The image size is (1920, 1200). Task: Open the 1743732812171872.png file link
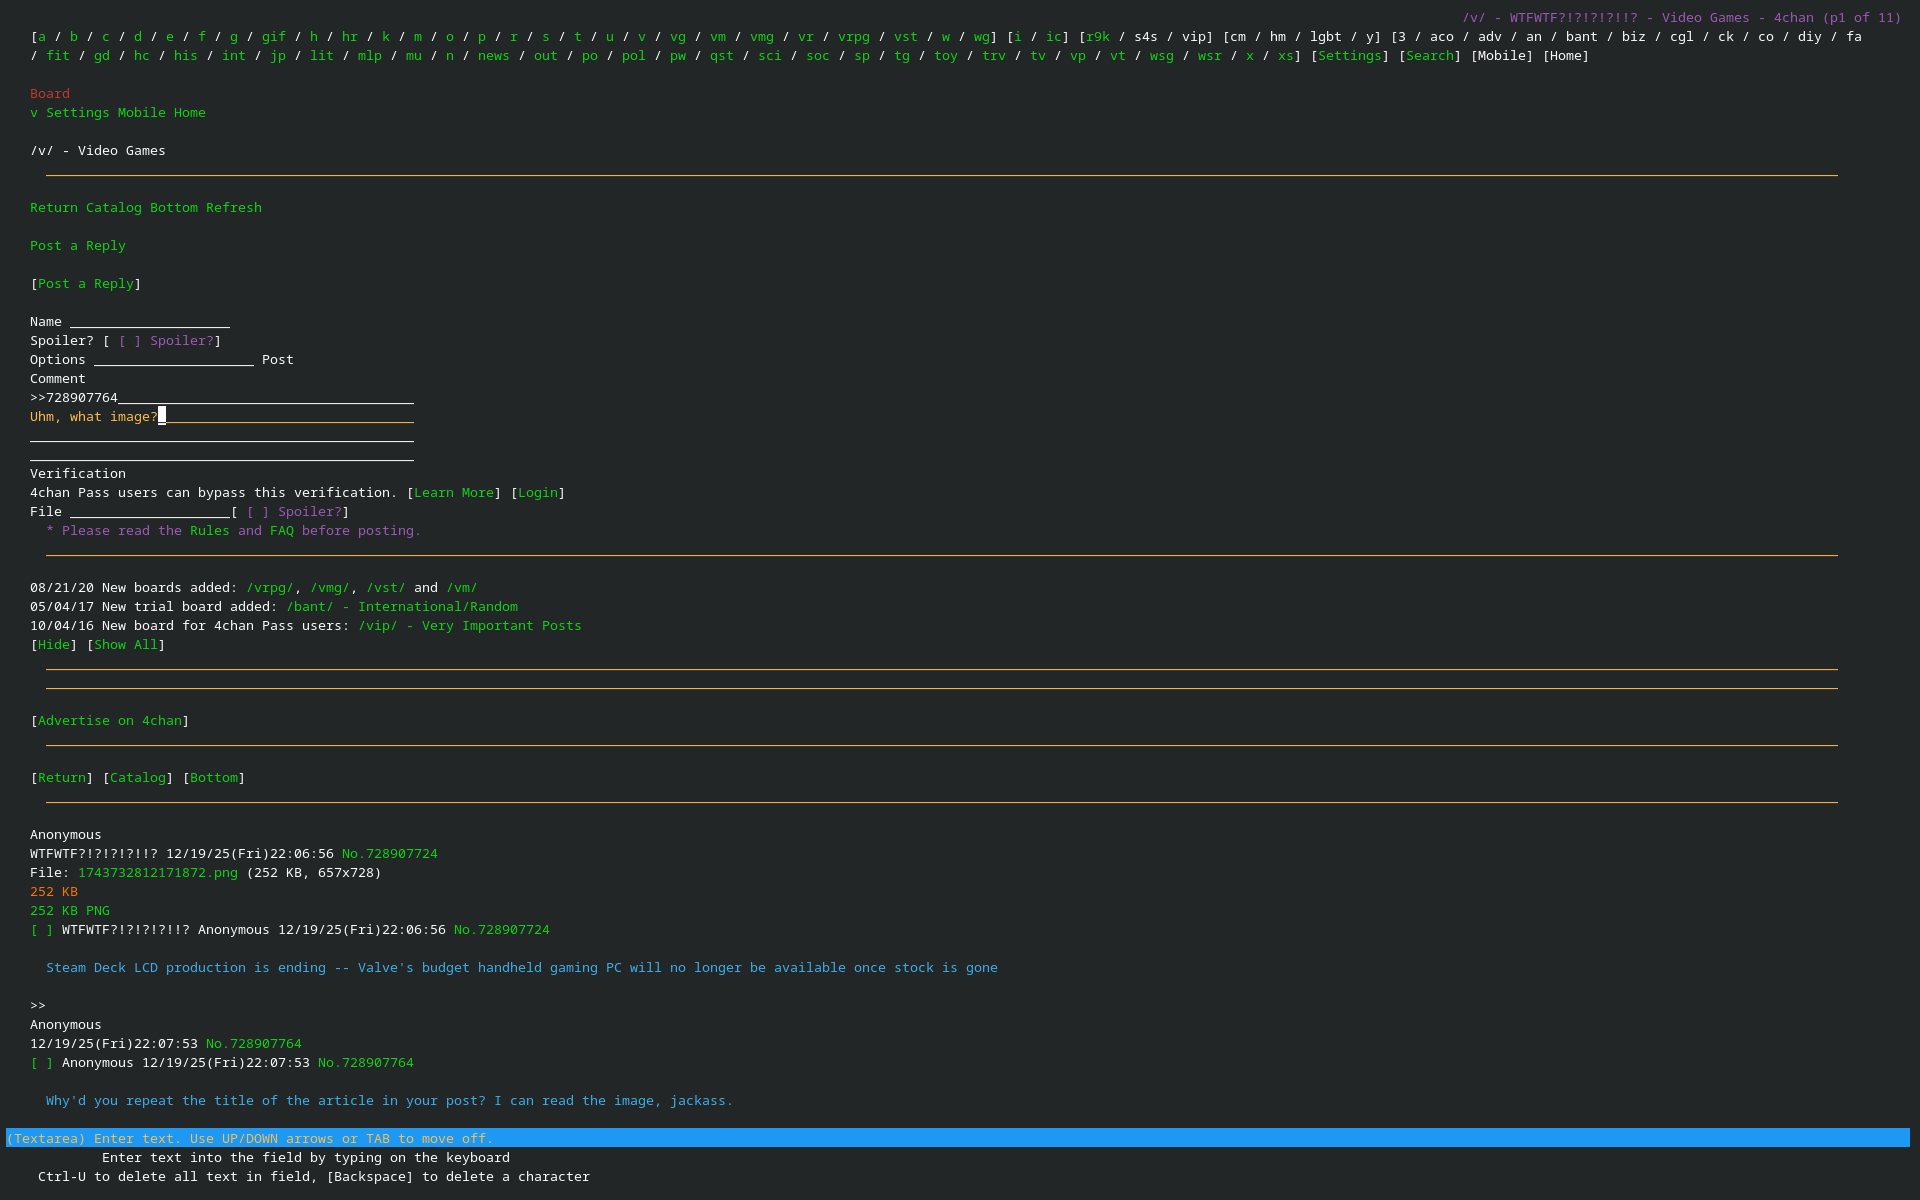(158, 873)
